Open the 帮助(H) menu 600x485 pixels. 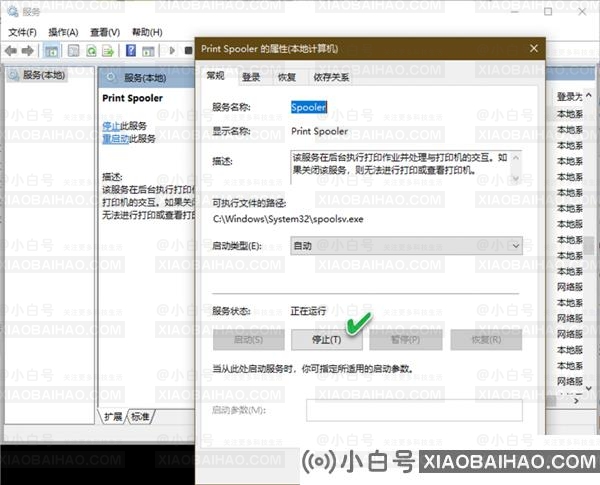pyautogui.click(x=147, y=33)
